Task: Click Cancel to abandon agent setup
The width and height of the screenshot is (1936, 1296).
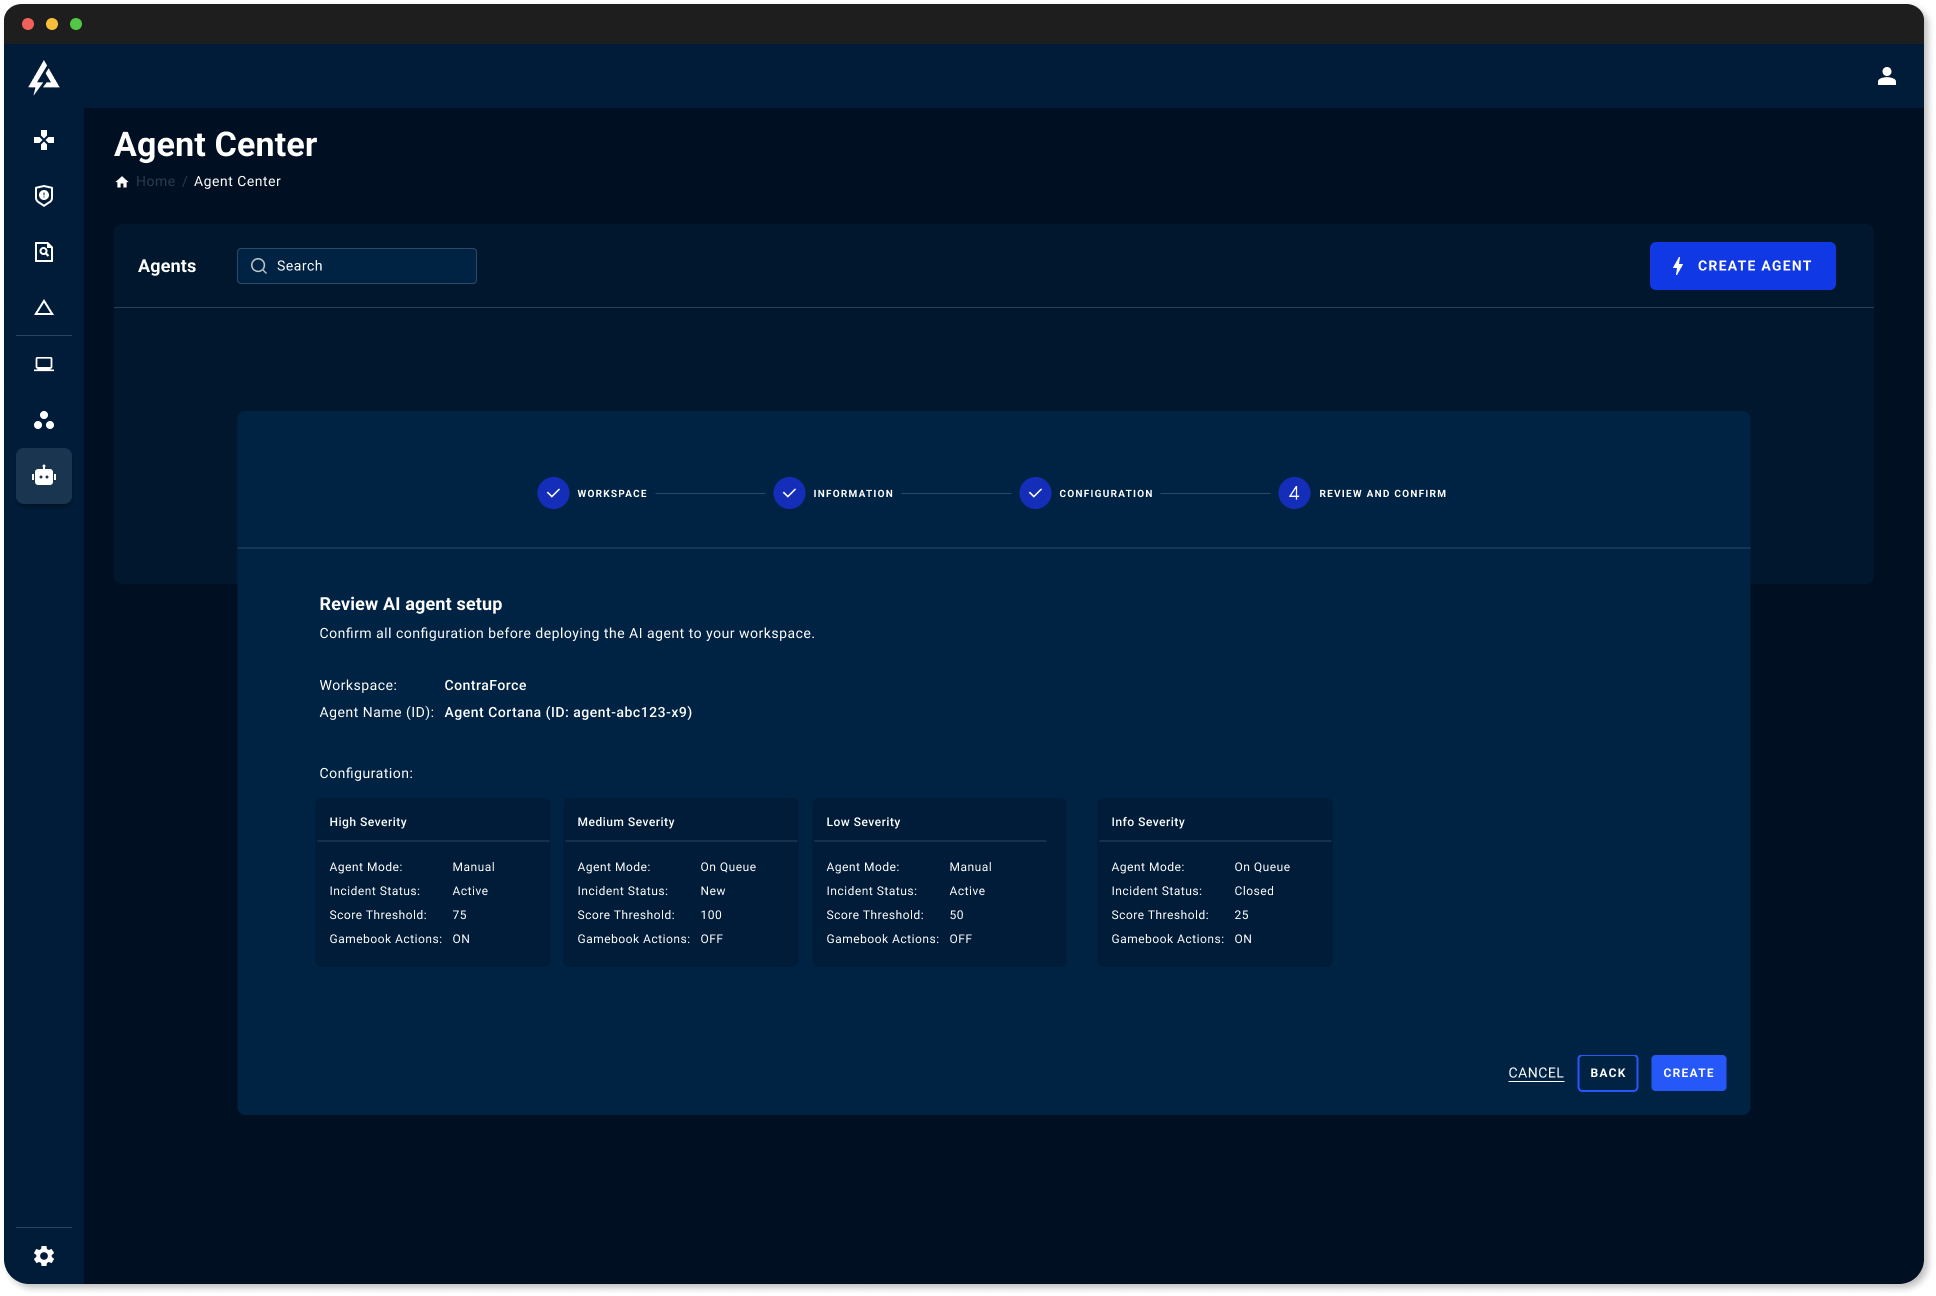Action: coord(1535,1072)
